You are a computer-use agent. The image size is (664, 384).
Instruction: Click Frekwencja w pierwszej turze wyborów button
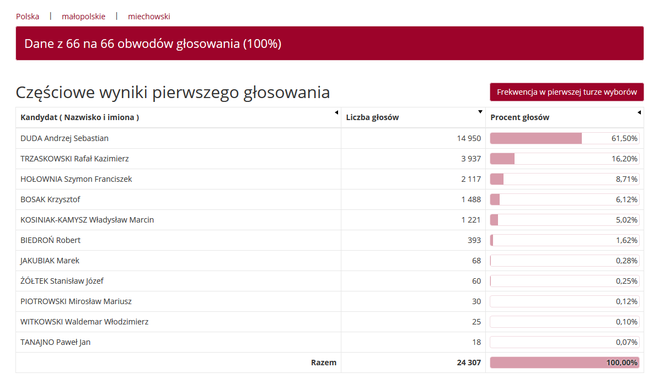tap(567, 92)
